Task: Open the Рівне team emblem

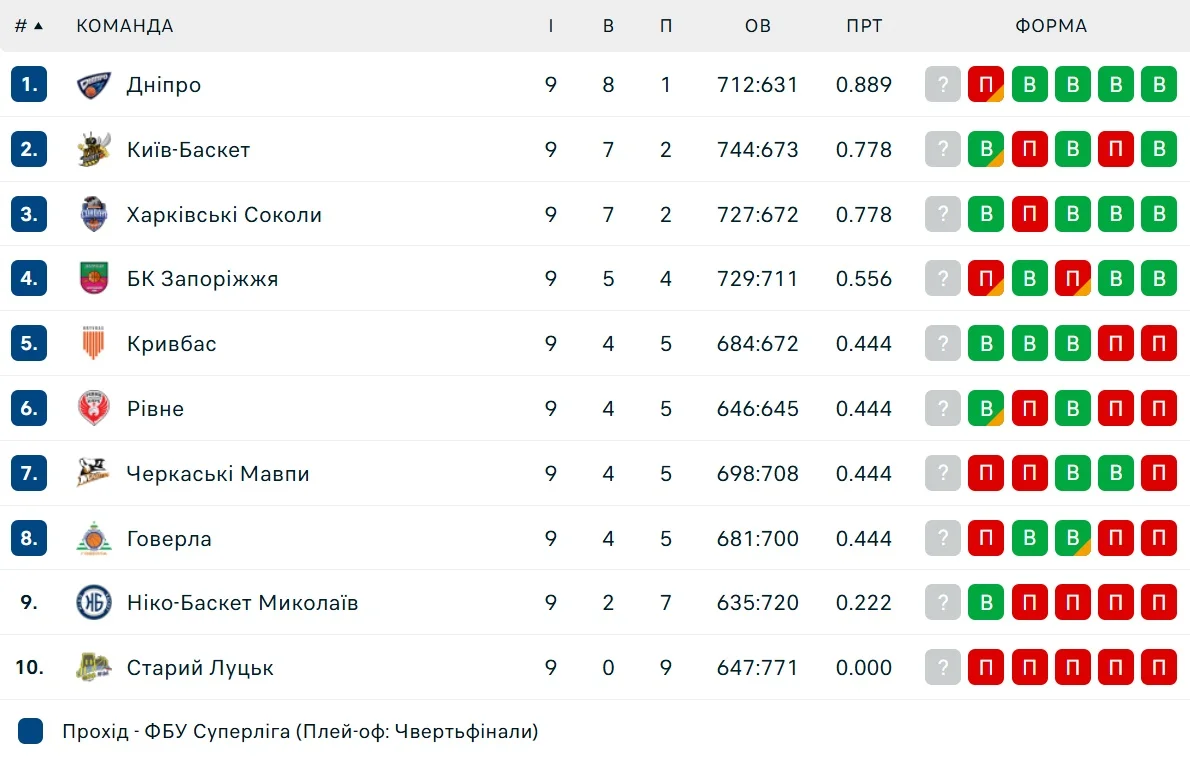Action: coord(94,408)
